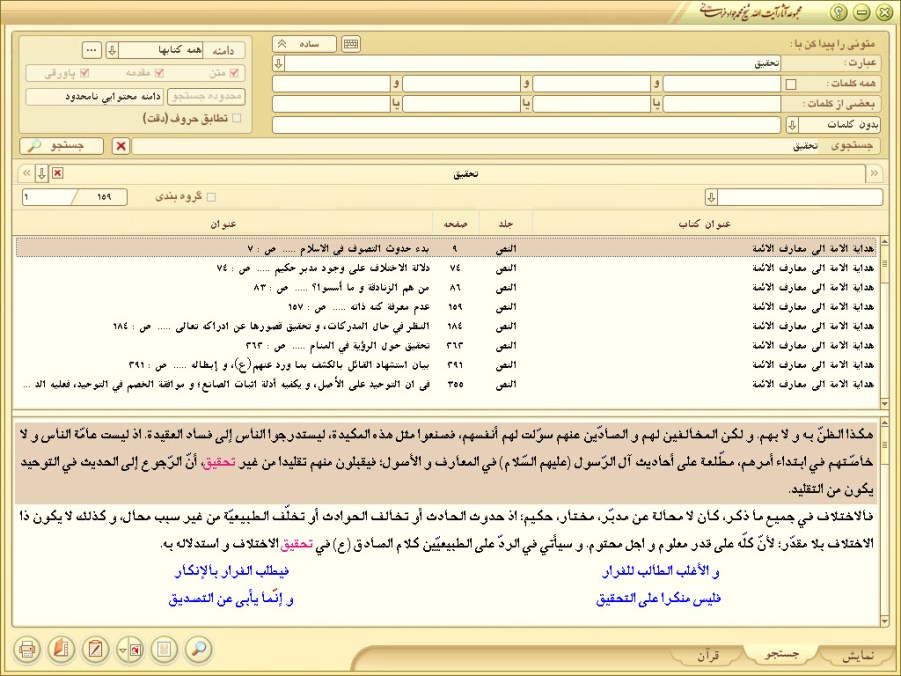Enable تطابق حروف (دقت) checkbox
Image resolution: width=901 pixels, height=676 pixels.
236,118
